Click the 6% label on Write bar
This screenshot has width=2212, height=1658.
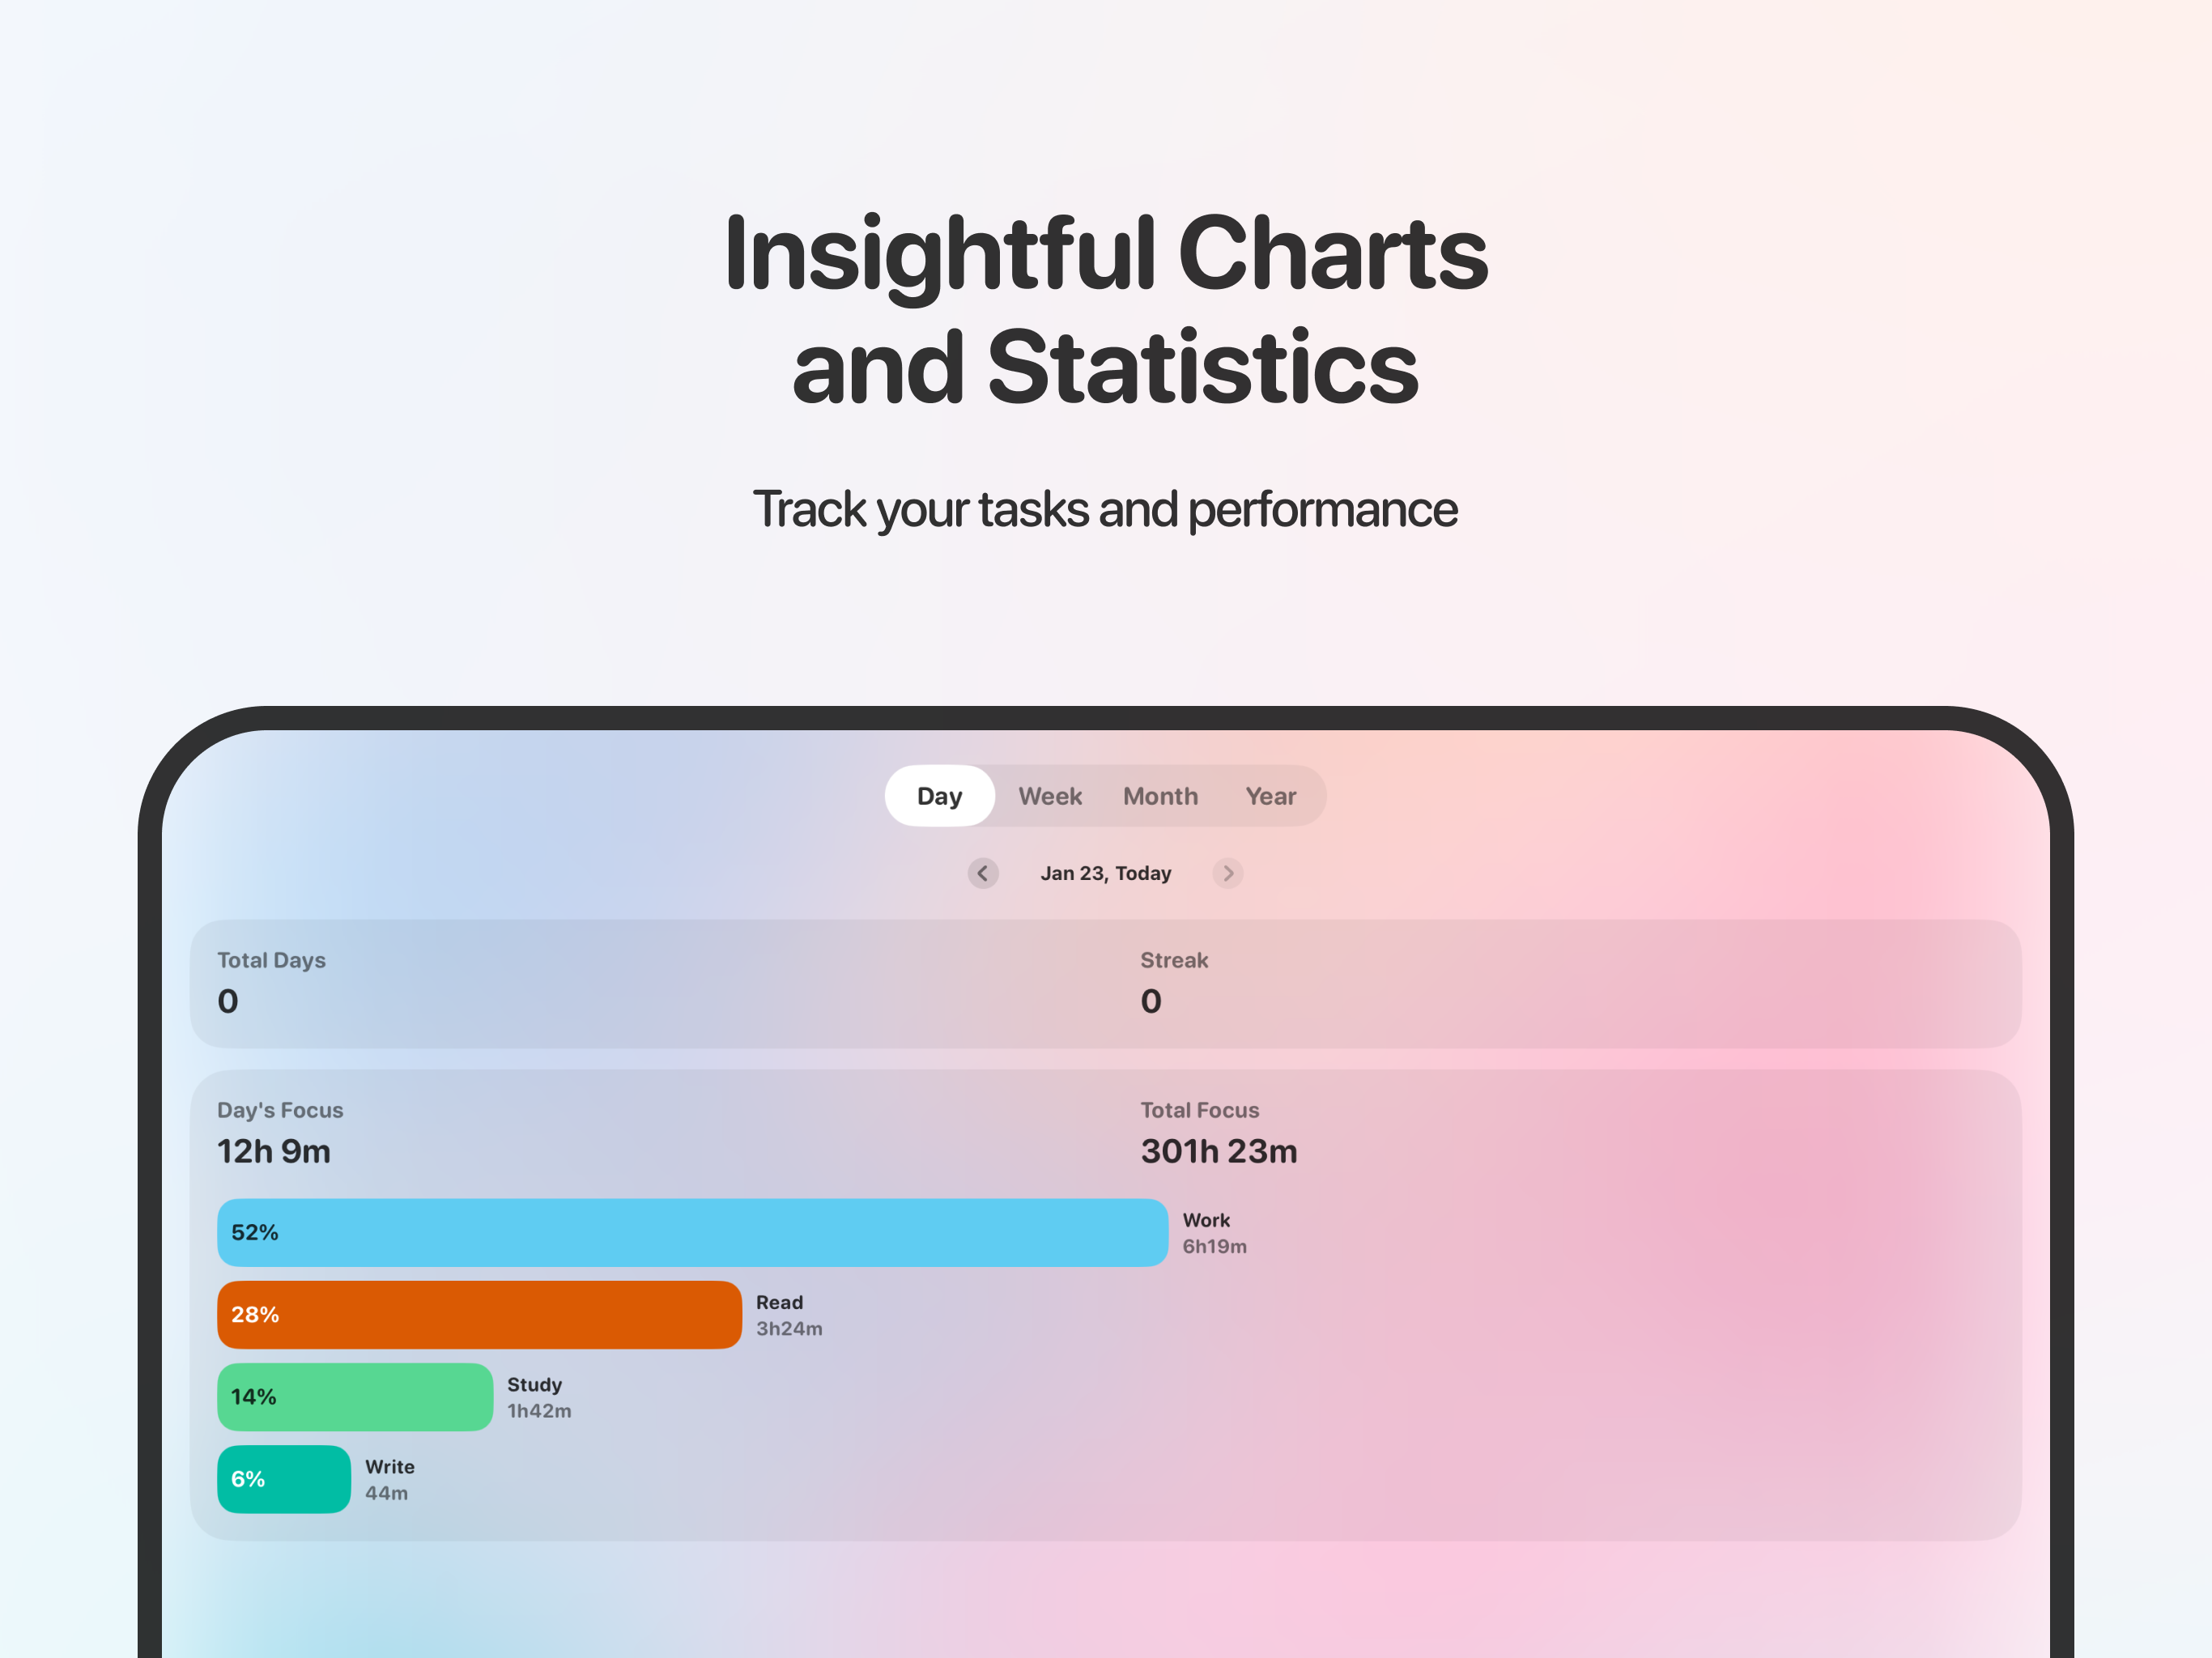(x=249, y=1479)
